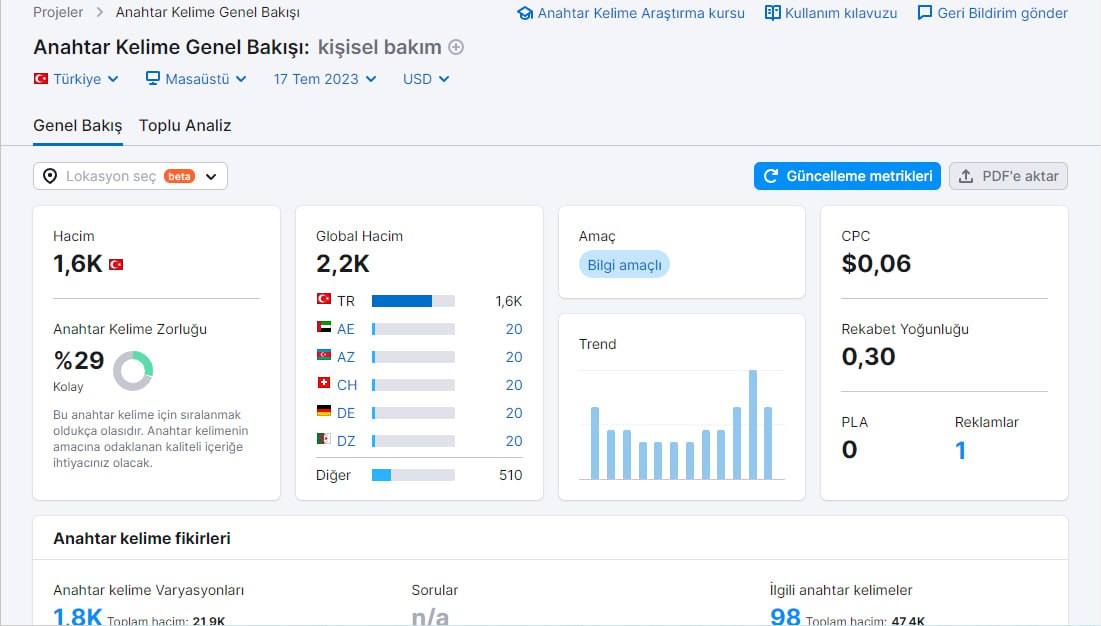The width and height of the screenshot is (1101, 626).
Task: Open the Masaüstü device dropdown
Action: [196, 79]
